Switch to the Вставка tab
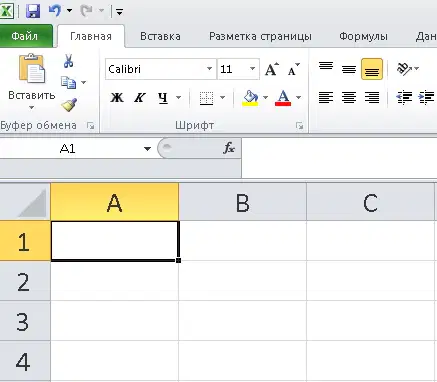This screenshot has height=382, width=437. pos(160,36)
